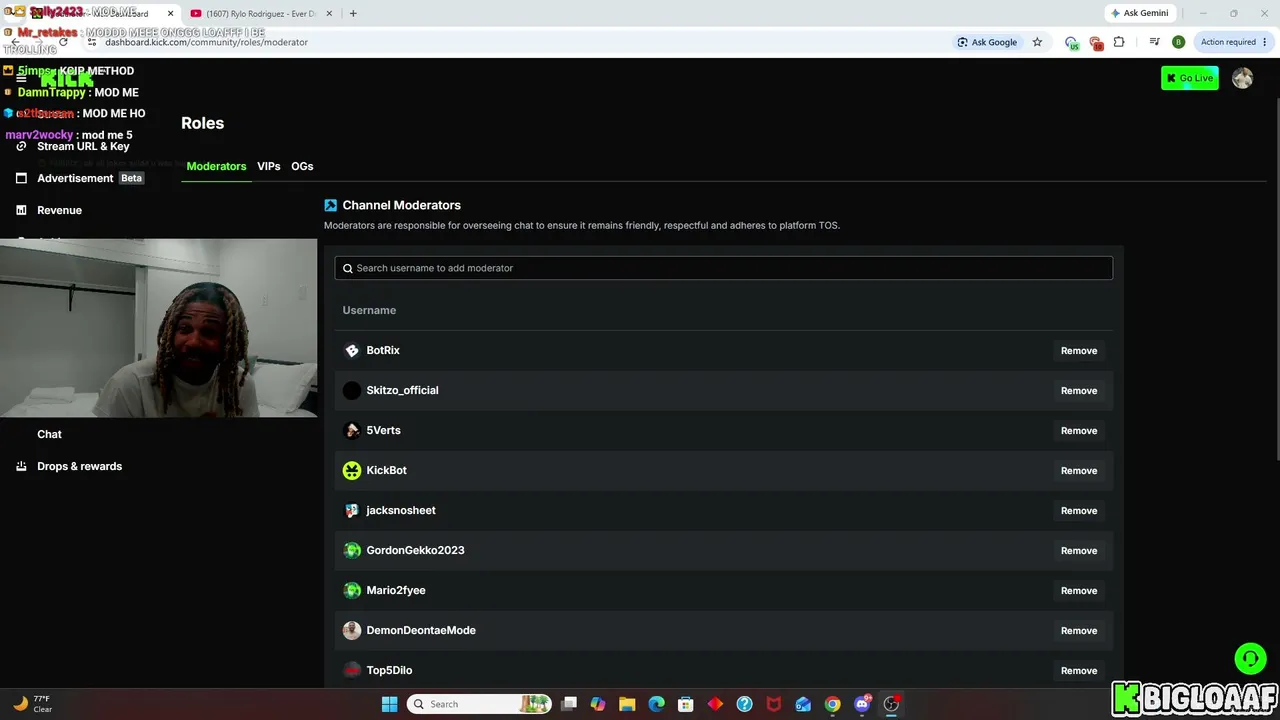Click the green Go Live button
The width and height of the screenshot is (1280, 720).
(1190, 78)
